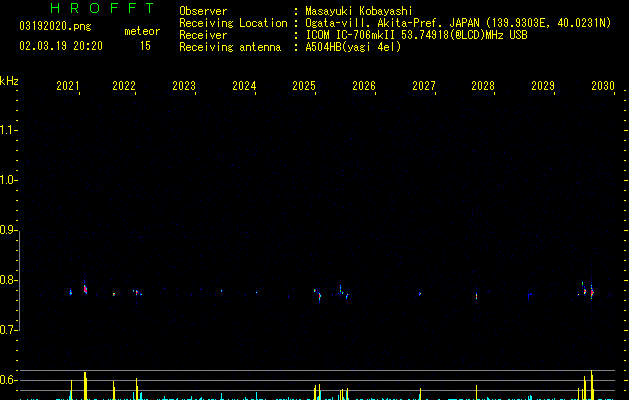Click the 1.1 kHz axis label
Screen dimensions: 629x400
[9, 130]
